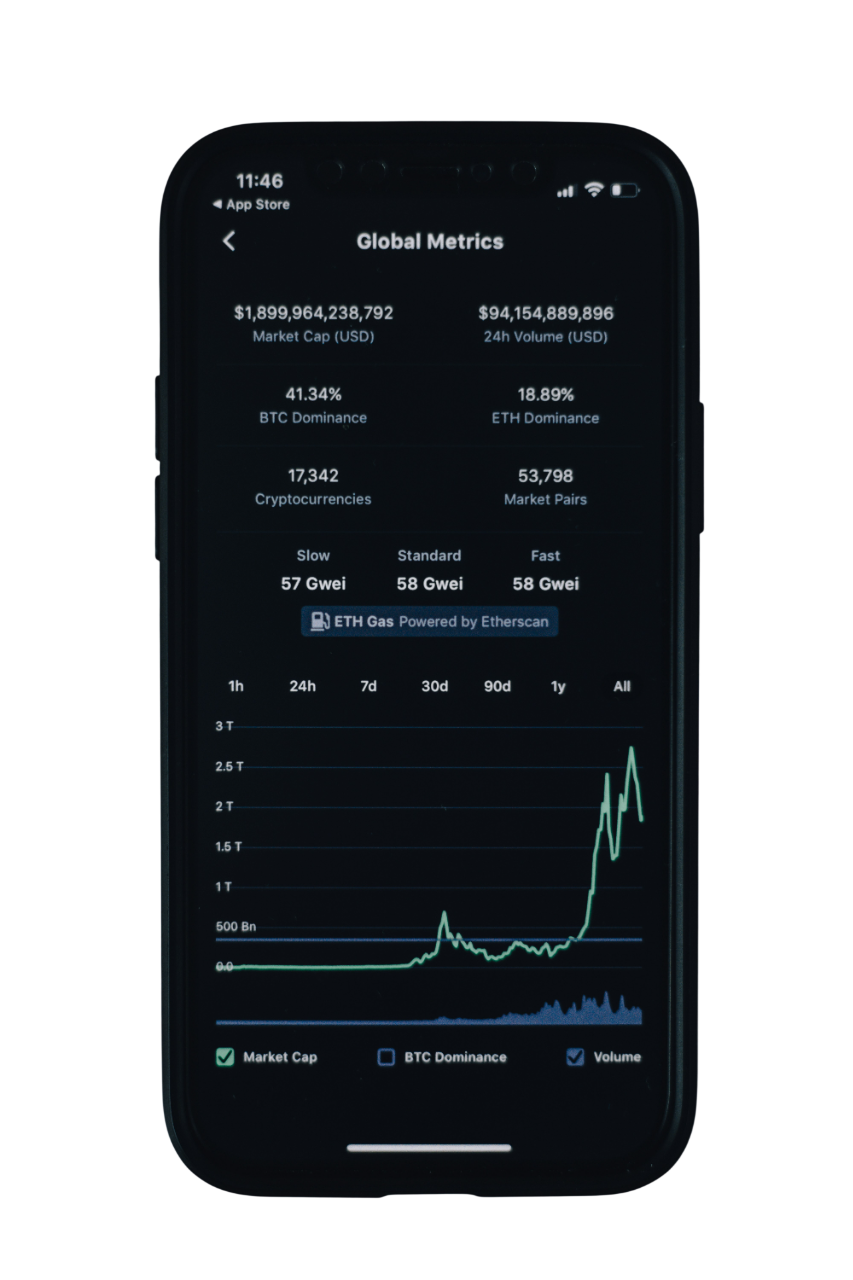Switch chart to 30d range
853x1280 pixels.
tap(434, 686)
